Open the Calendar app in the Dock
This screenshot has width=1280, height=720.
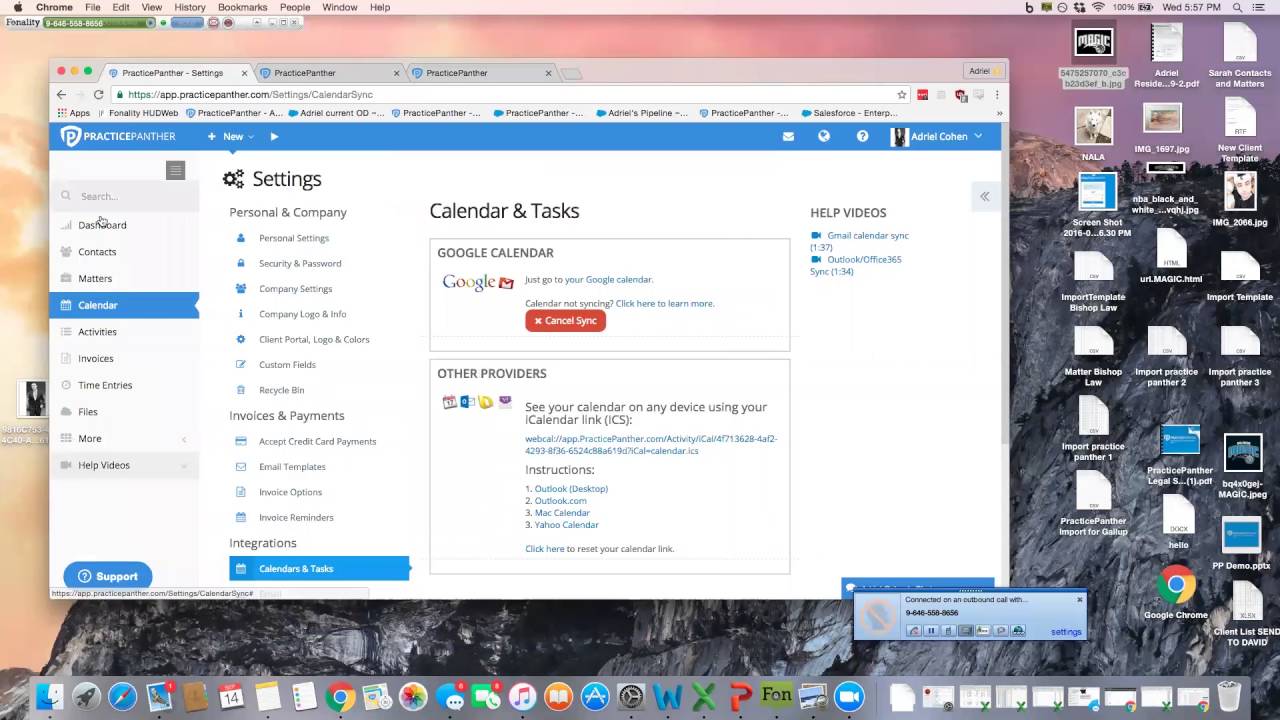coord(231,696)
